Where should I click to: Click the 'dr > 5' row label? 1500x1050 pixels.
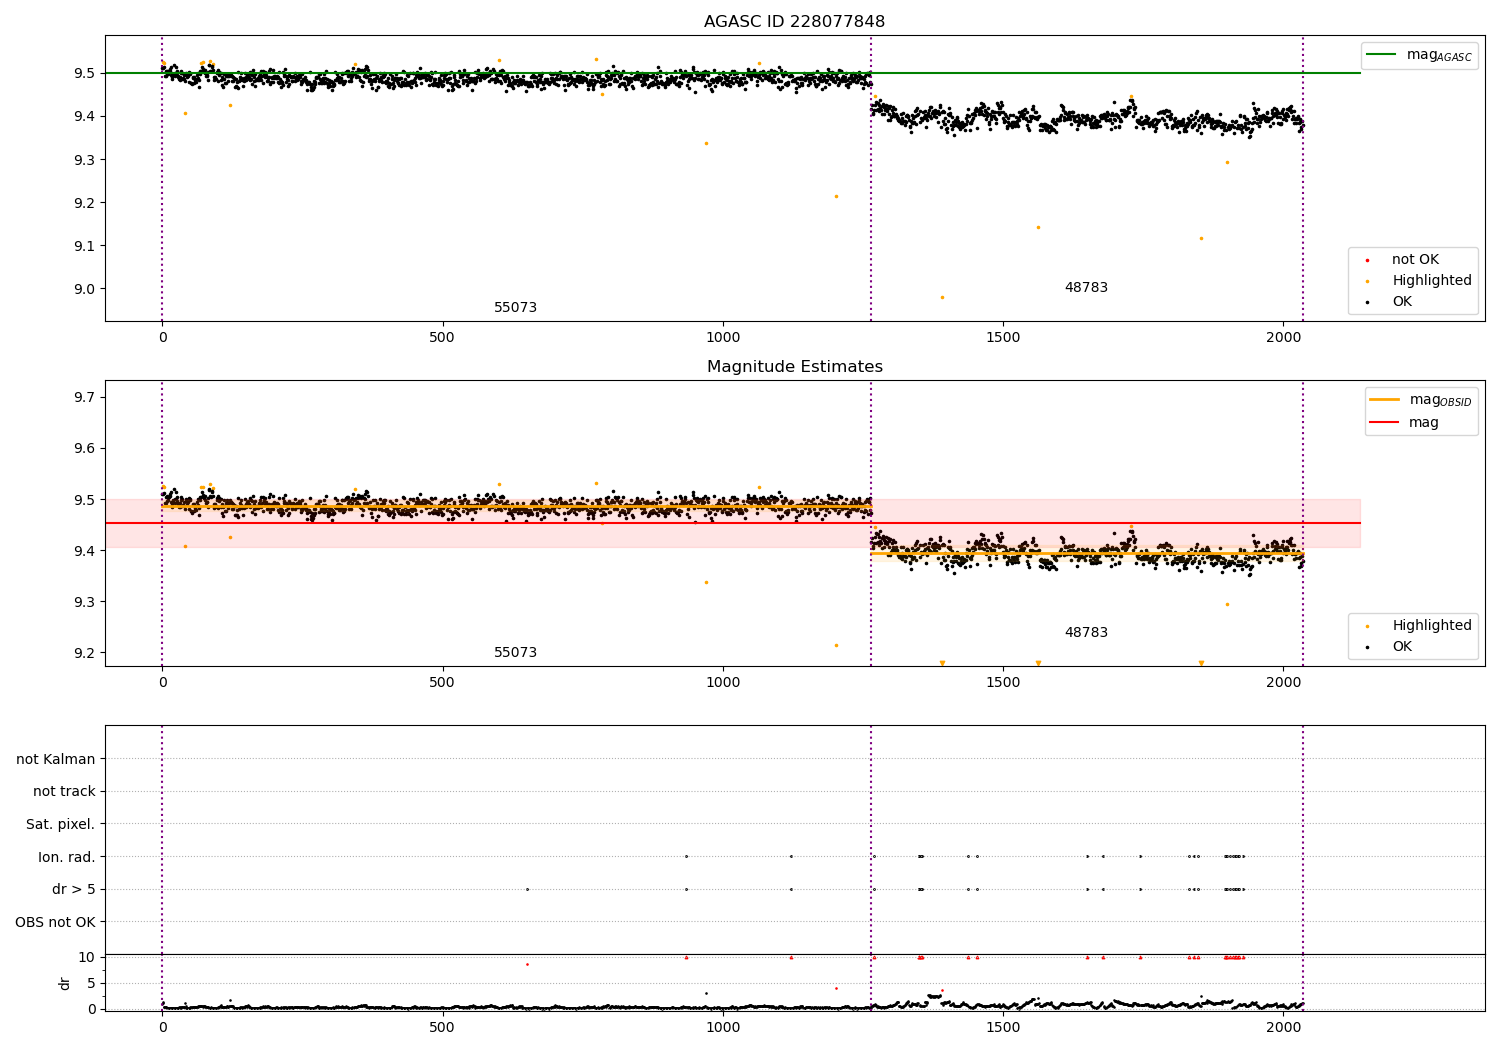(x=74, y=889)
